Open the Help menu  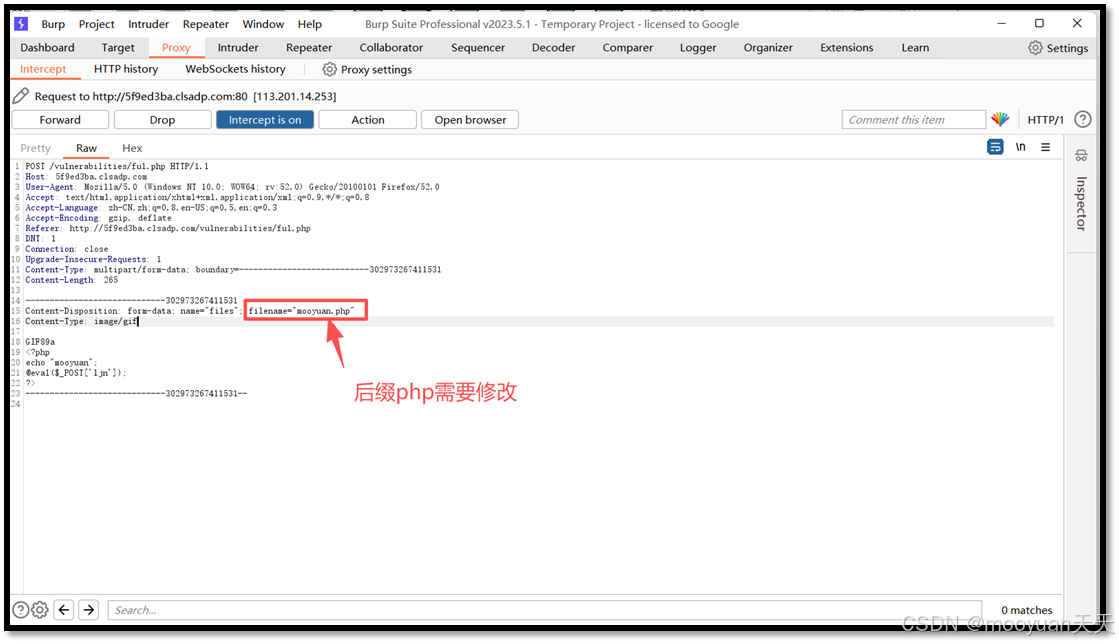(310, 24)
